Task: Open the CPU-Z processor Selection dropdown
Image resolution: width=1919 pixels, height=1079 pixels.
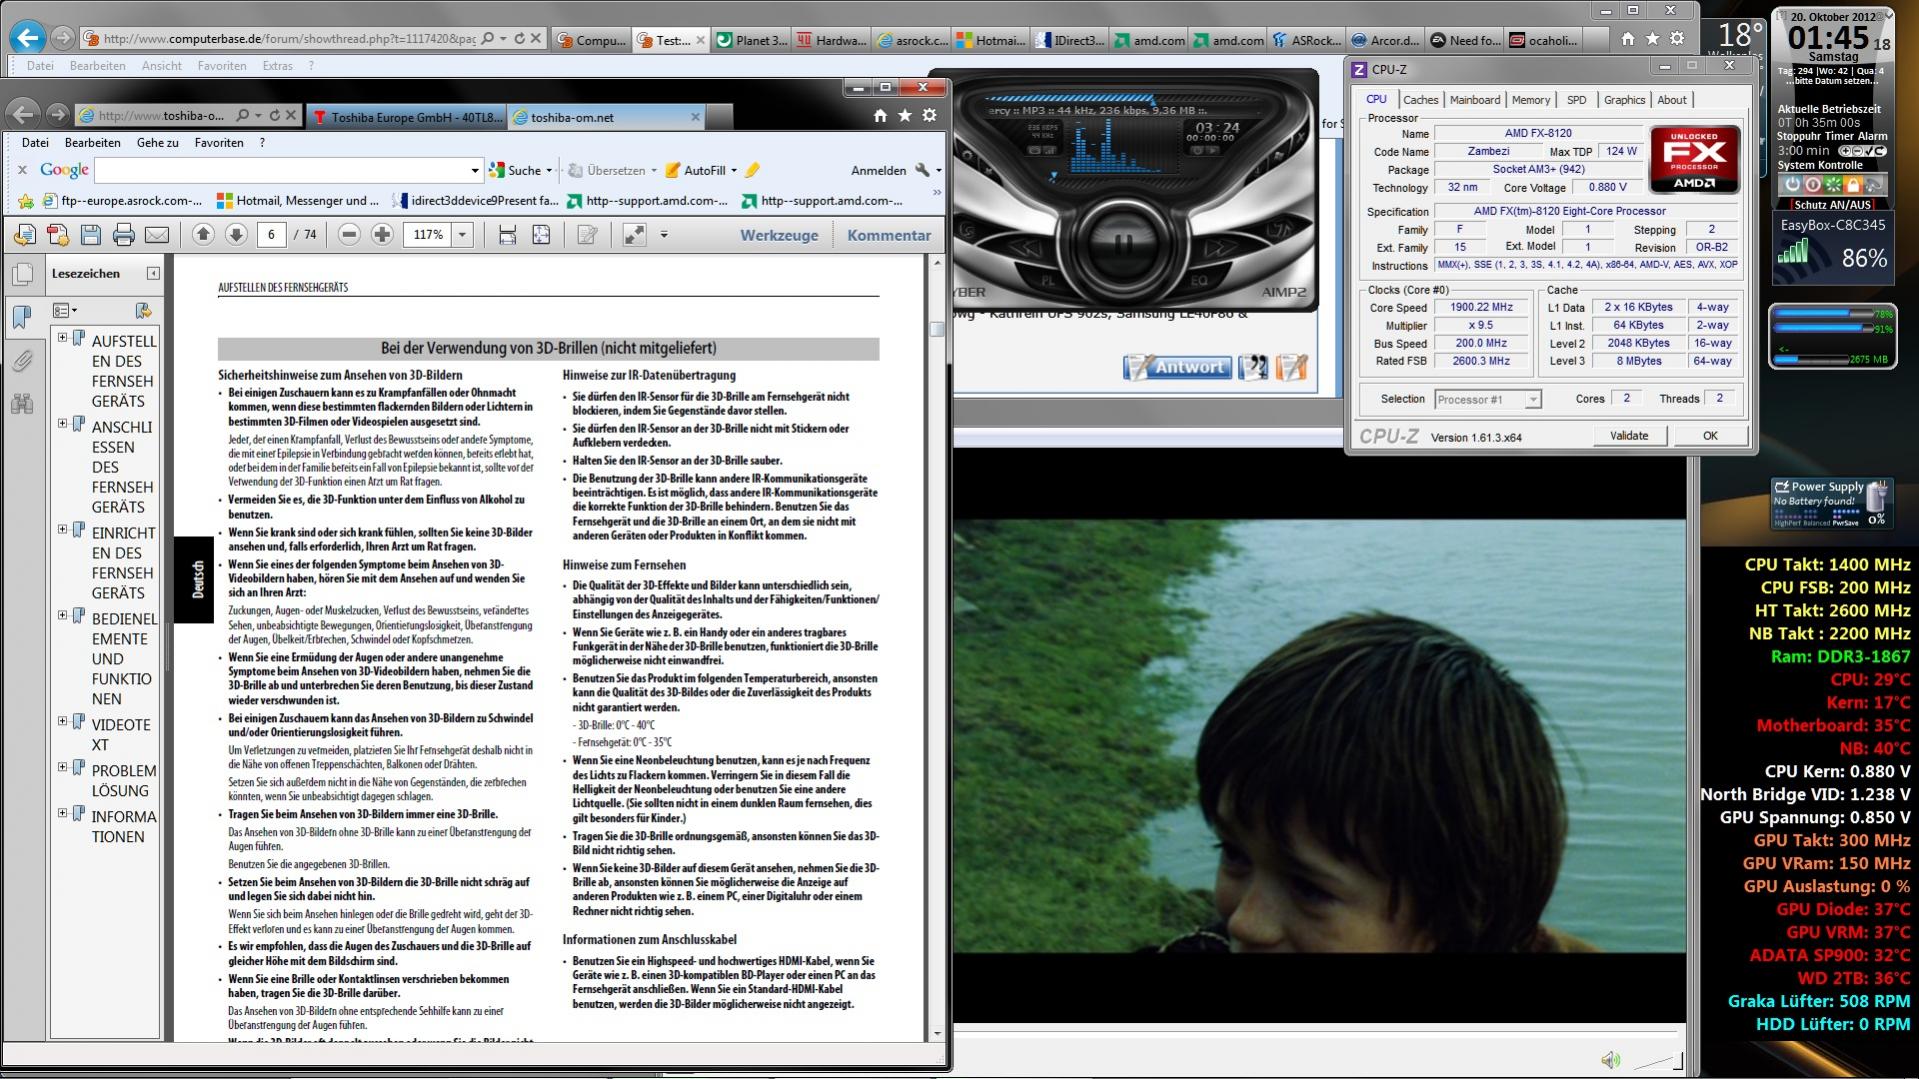Action: point(1532,400)
